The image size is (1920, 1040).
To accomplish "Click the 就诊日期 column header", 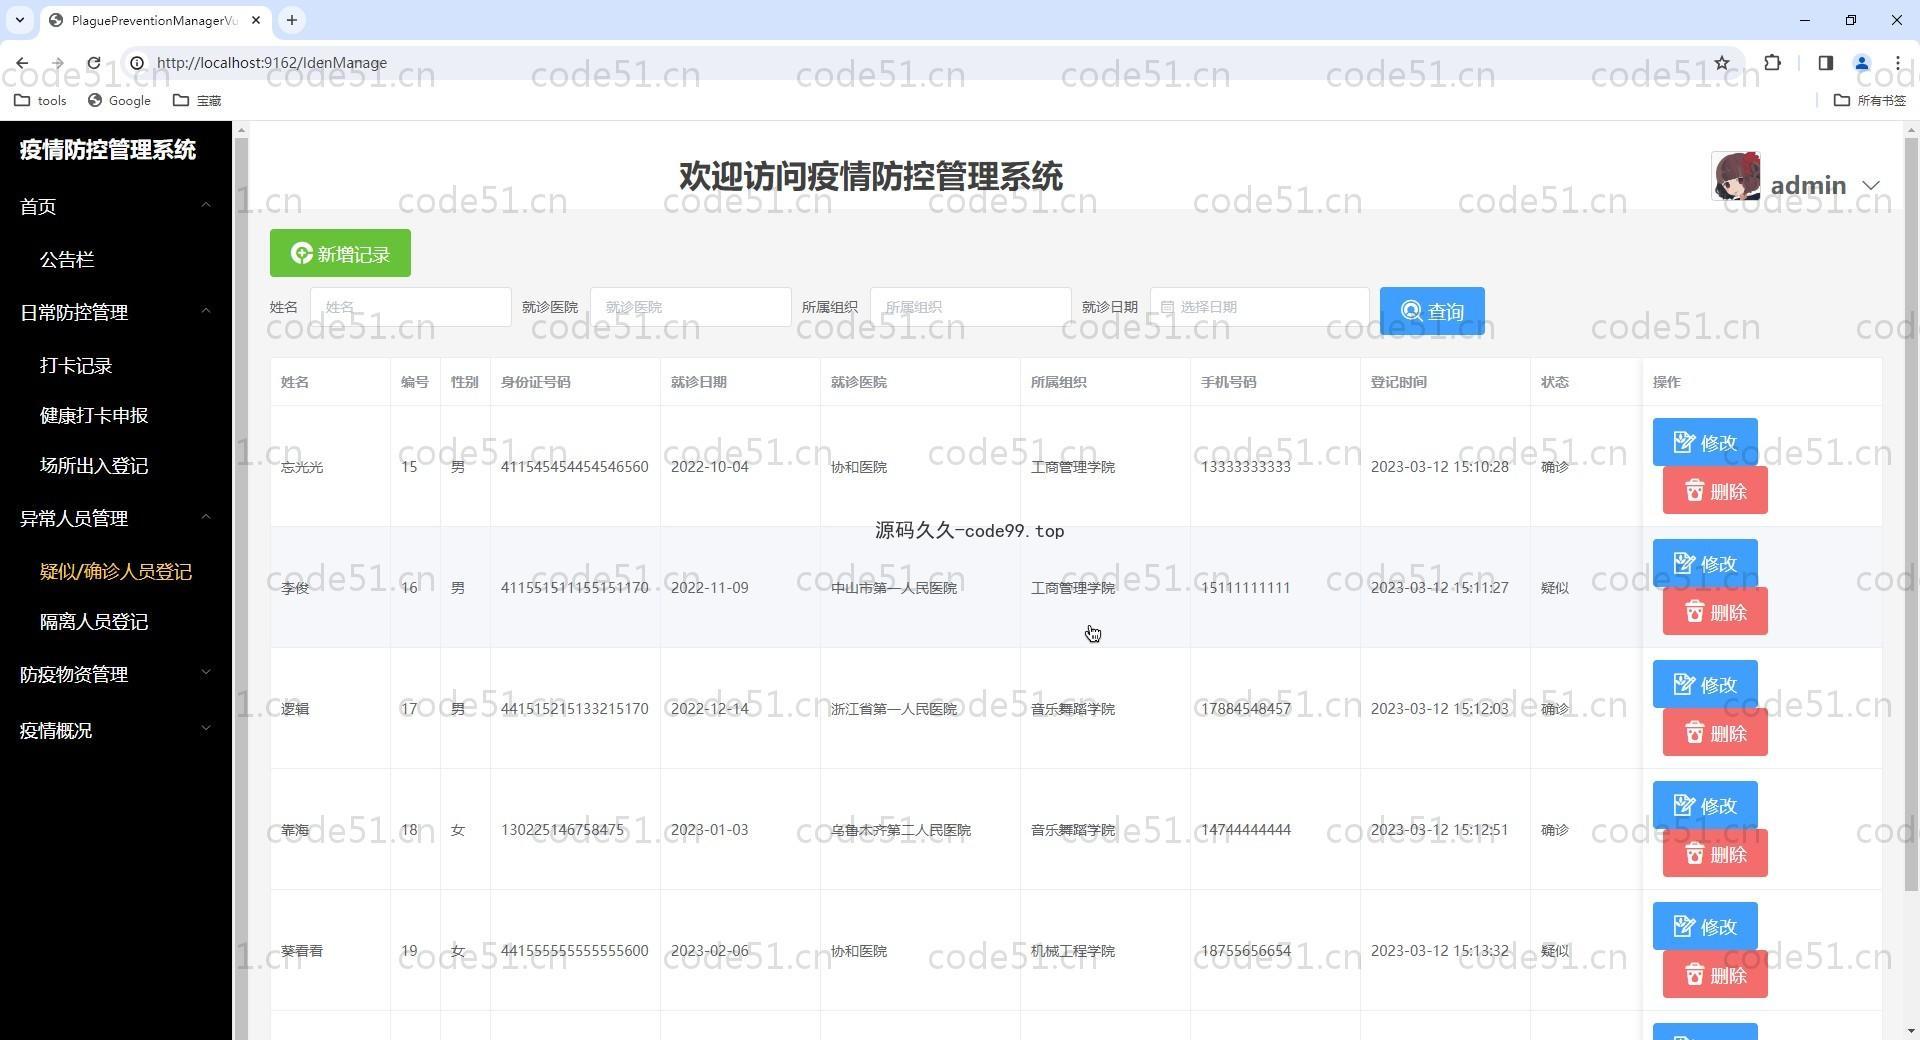I will [699, 382].
